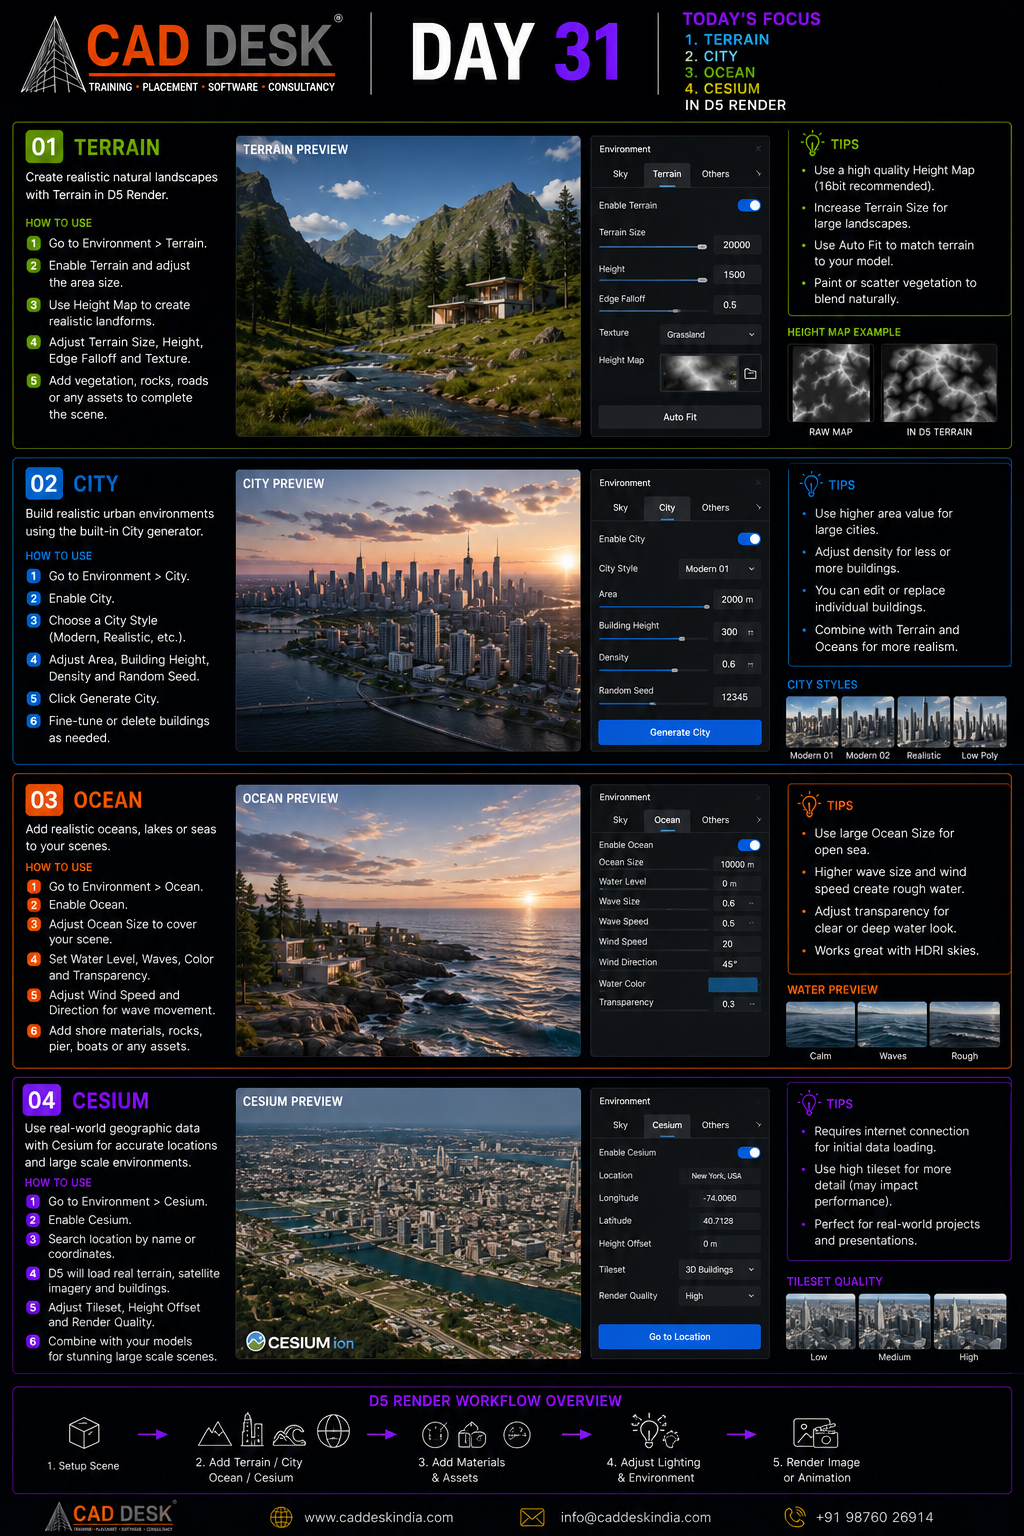The height and width of the screenshot is (1536, 1024).
Task: Click the Random Seed 12345 field
Action: 735,697
